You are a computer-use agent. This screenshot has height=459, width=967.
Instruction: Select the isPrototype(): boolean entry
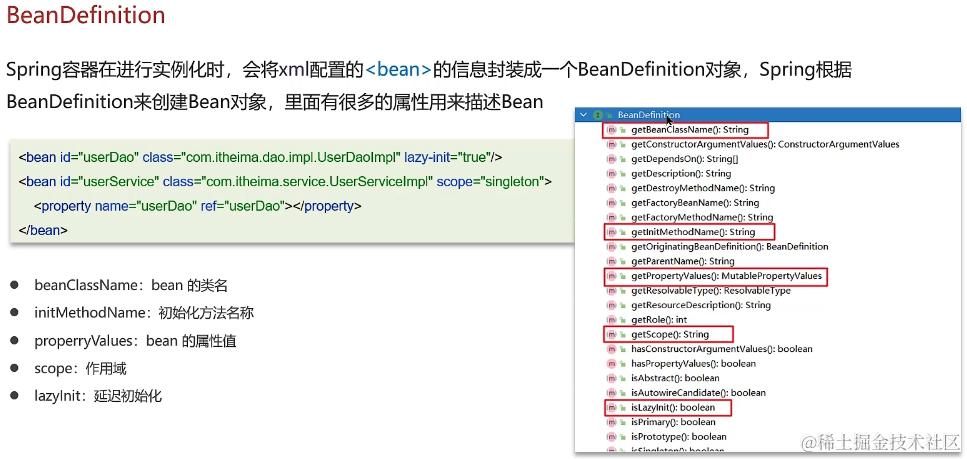pyautogui.click(x=679, y=436)
